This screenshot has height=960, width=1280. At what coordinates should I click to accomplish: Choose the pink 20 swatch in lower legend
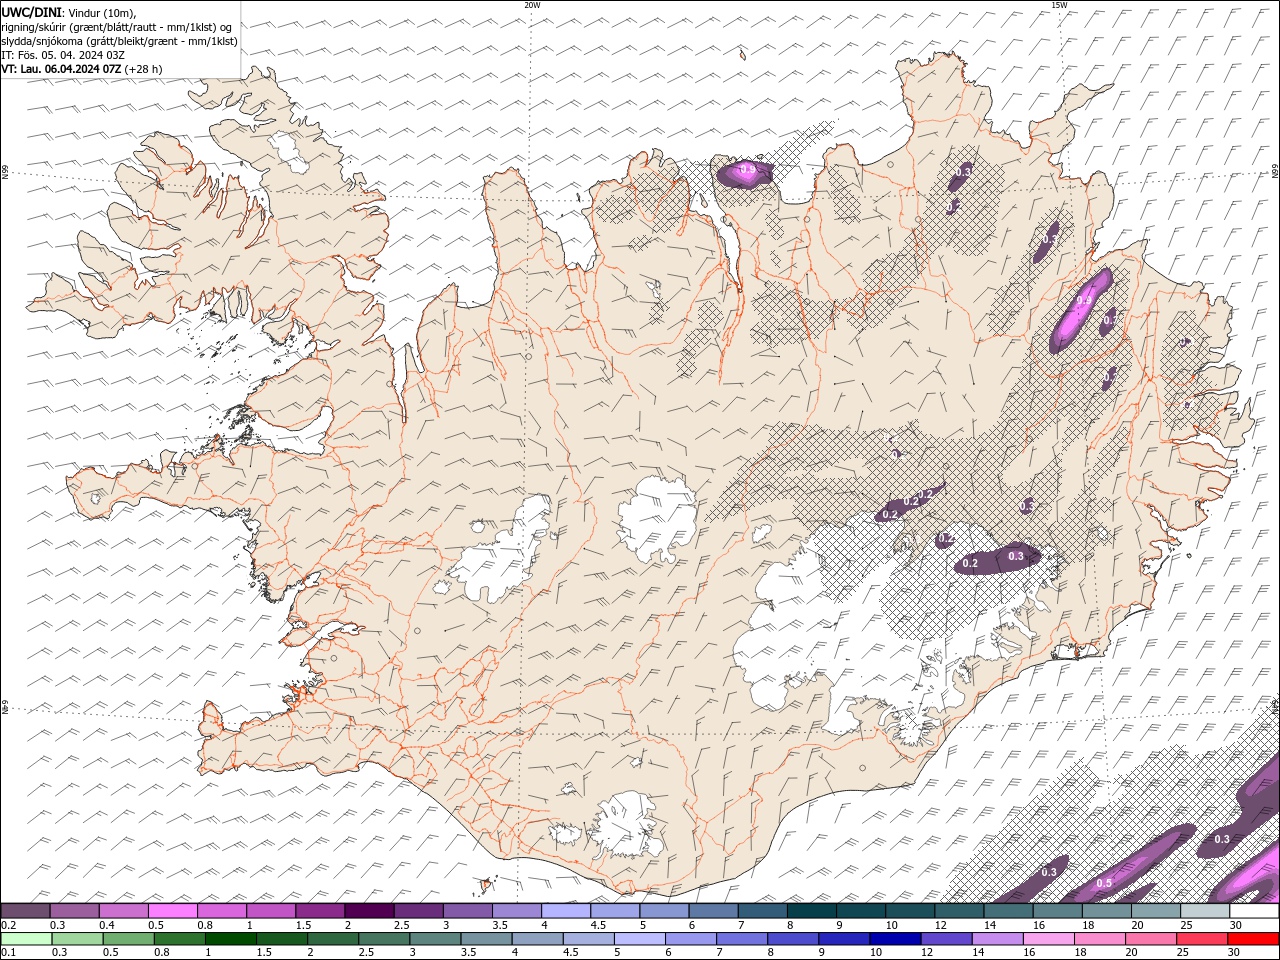pyautogui.click(x=1151, y=938)
